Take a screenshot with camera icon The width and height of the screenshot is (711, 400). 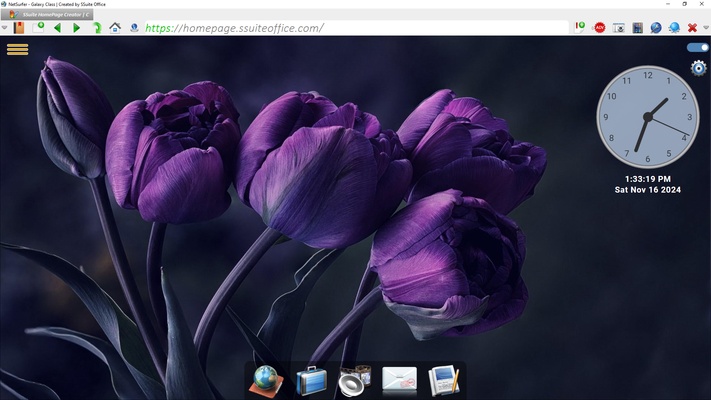click(618, 28)
